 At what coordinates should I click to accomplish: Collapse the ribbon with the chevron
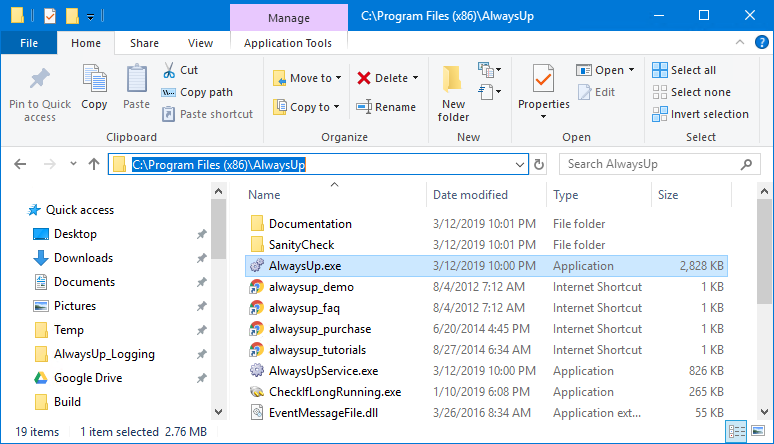click(x=739, y=42)
